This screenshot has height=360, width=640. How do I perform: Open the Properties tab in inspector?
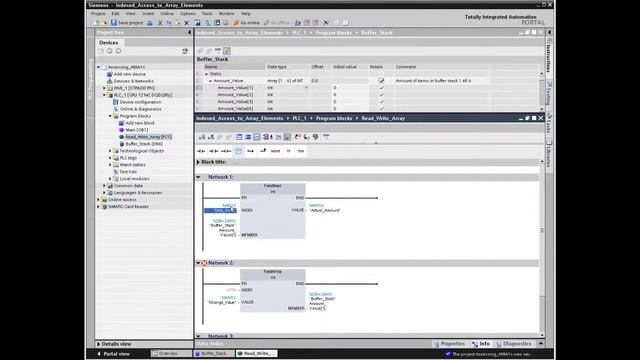click(x=449, y=344)
